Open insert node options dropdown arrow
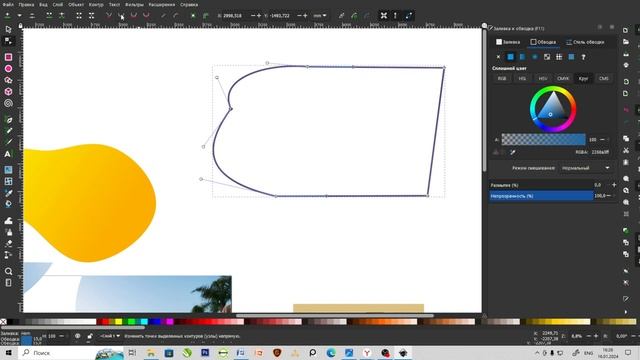 click(x=19, y=16)
